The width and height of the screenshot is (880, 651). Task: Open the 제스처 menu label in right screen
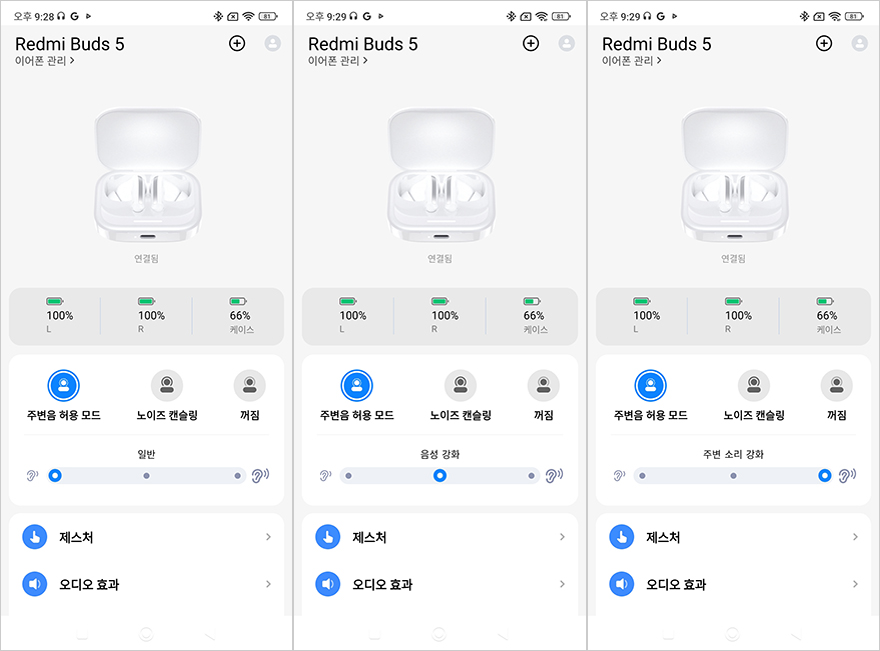[x=663, y=538]
